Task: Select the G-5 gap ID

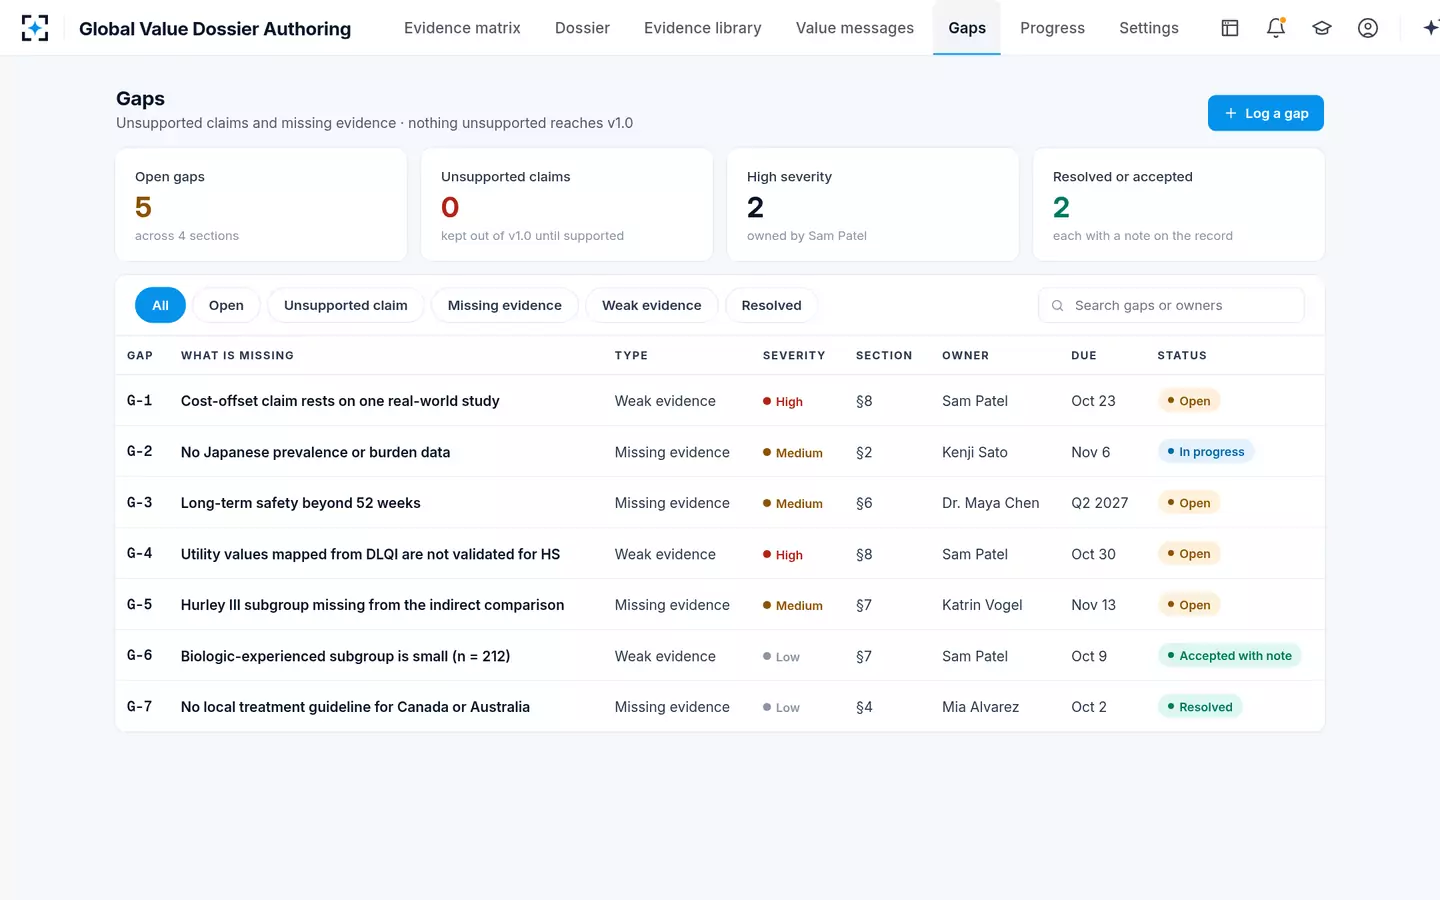Action: click(x=140, y=605)
